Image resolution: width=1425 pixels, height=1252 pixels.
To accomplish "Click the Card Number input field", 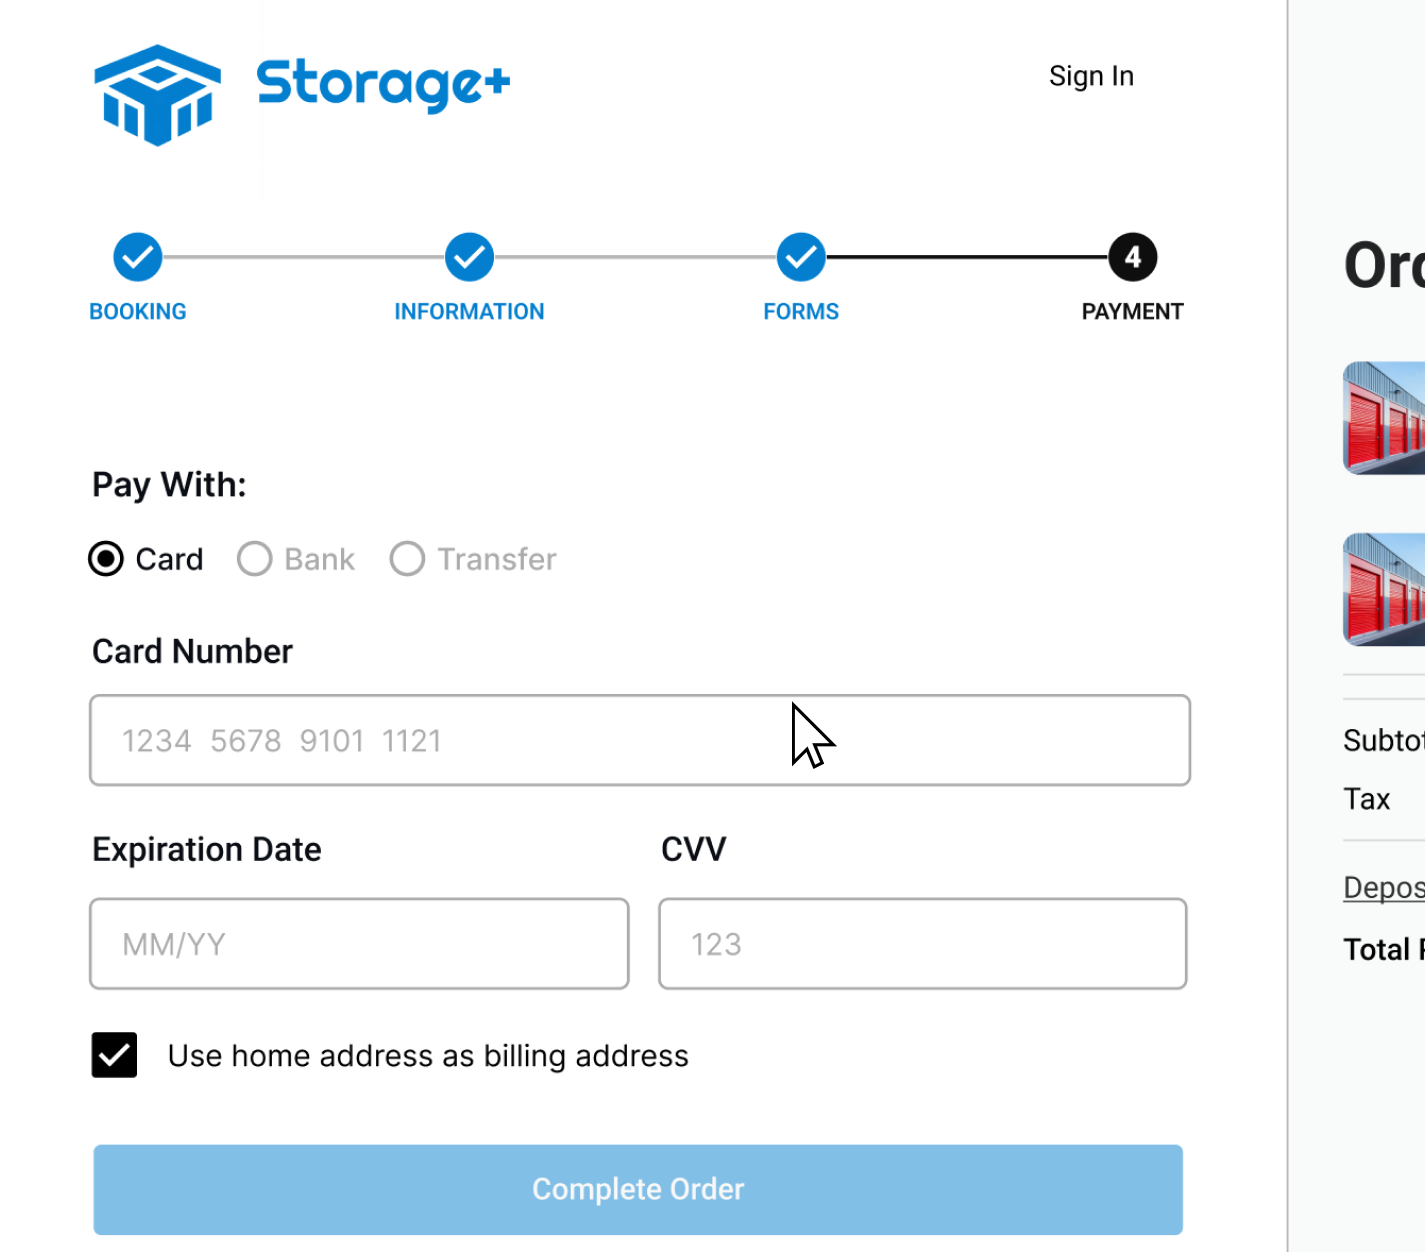I will (x=640, y=740).
